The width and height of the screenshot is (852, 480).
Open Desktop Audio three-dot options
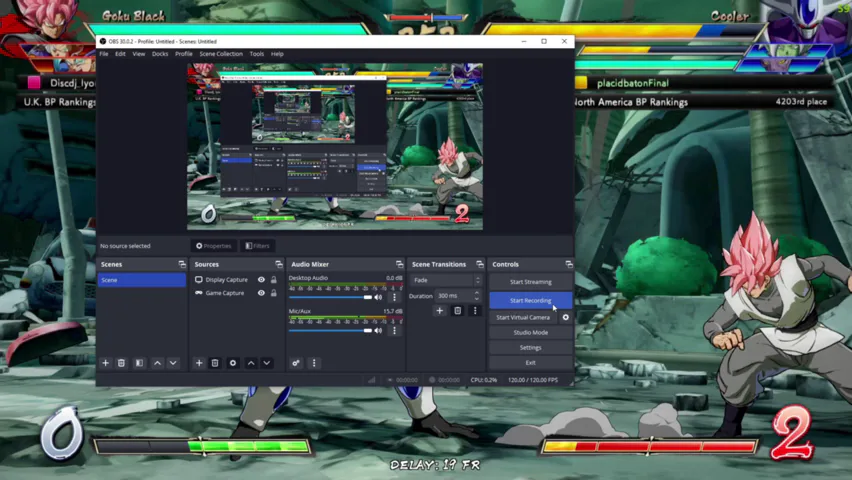pos(394,297)
